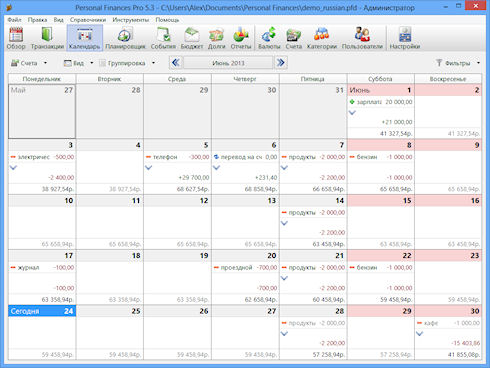This screenshot has width=490, height=368.
Task: Open the Отчеты reports icon
Action: pos(241,38)
